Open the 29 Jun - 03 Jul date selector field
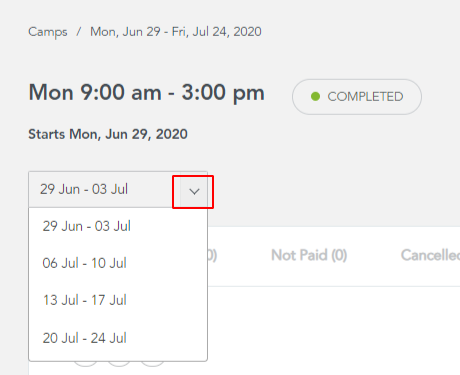Image resolution: width=460 pixels, height=375 pixels. [118, 190]
